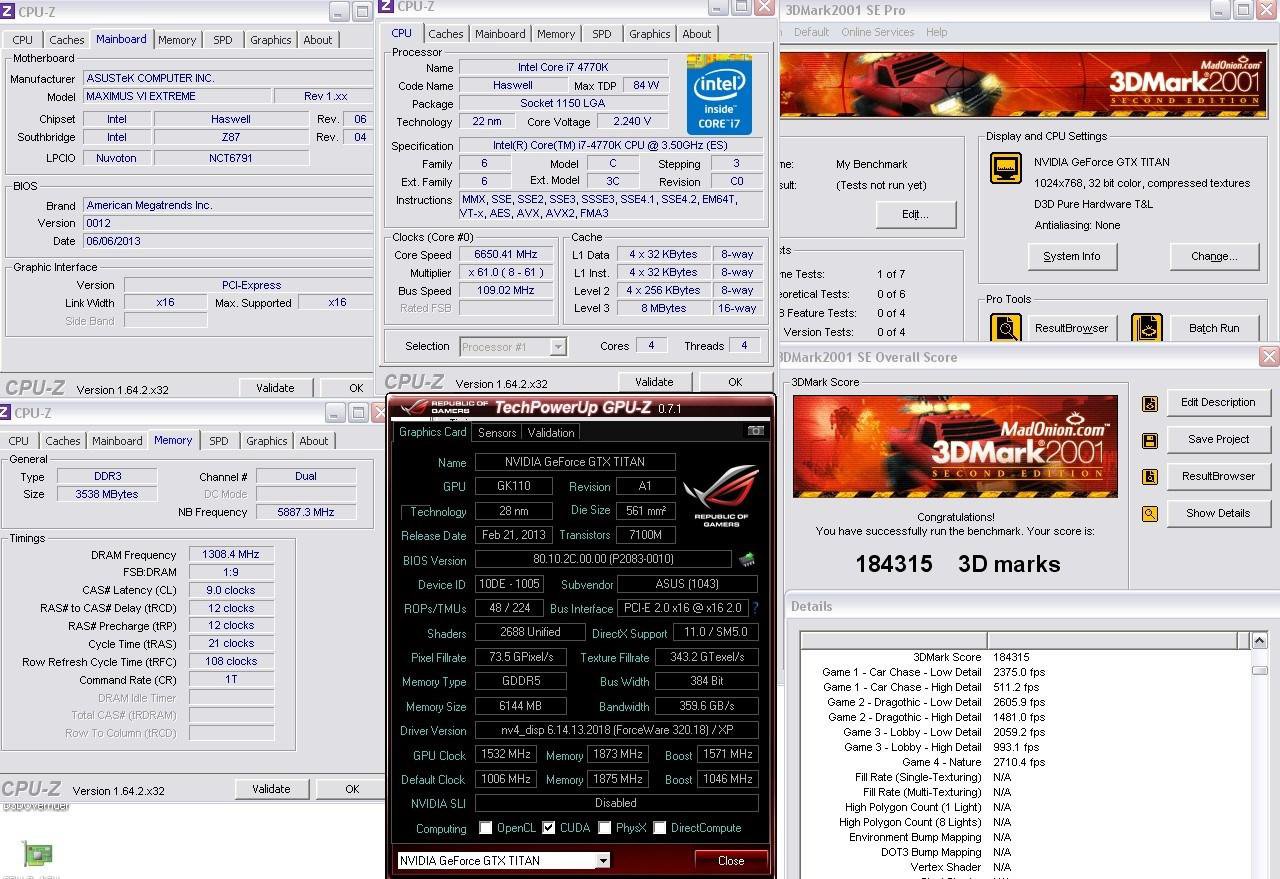
Task: Click the Core Speed value 6650.41 MHz
Action: (506, 255)
